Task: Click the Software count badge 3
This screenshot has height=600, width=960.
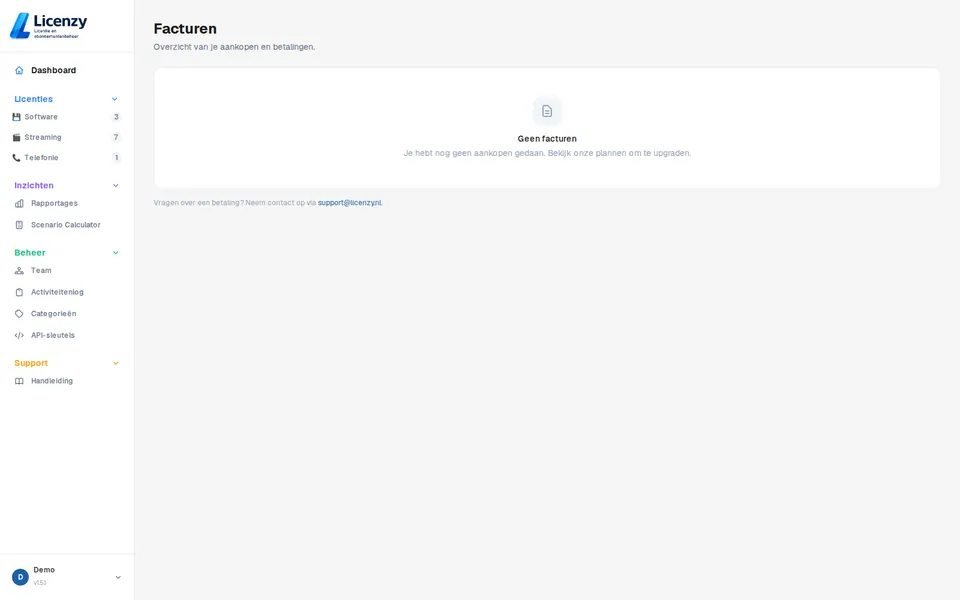Action: click(116, 117)
